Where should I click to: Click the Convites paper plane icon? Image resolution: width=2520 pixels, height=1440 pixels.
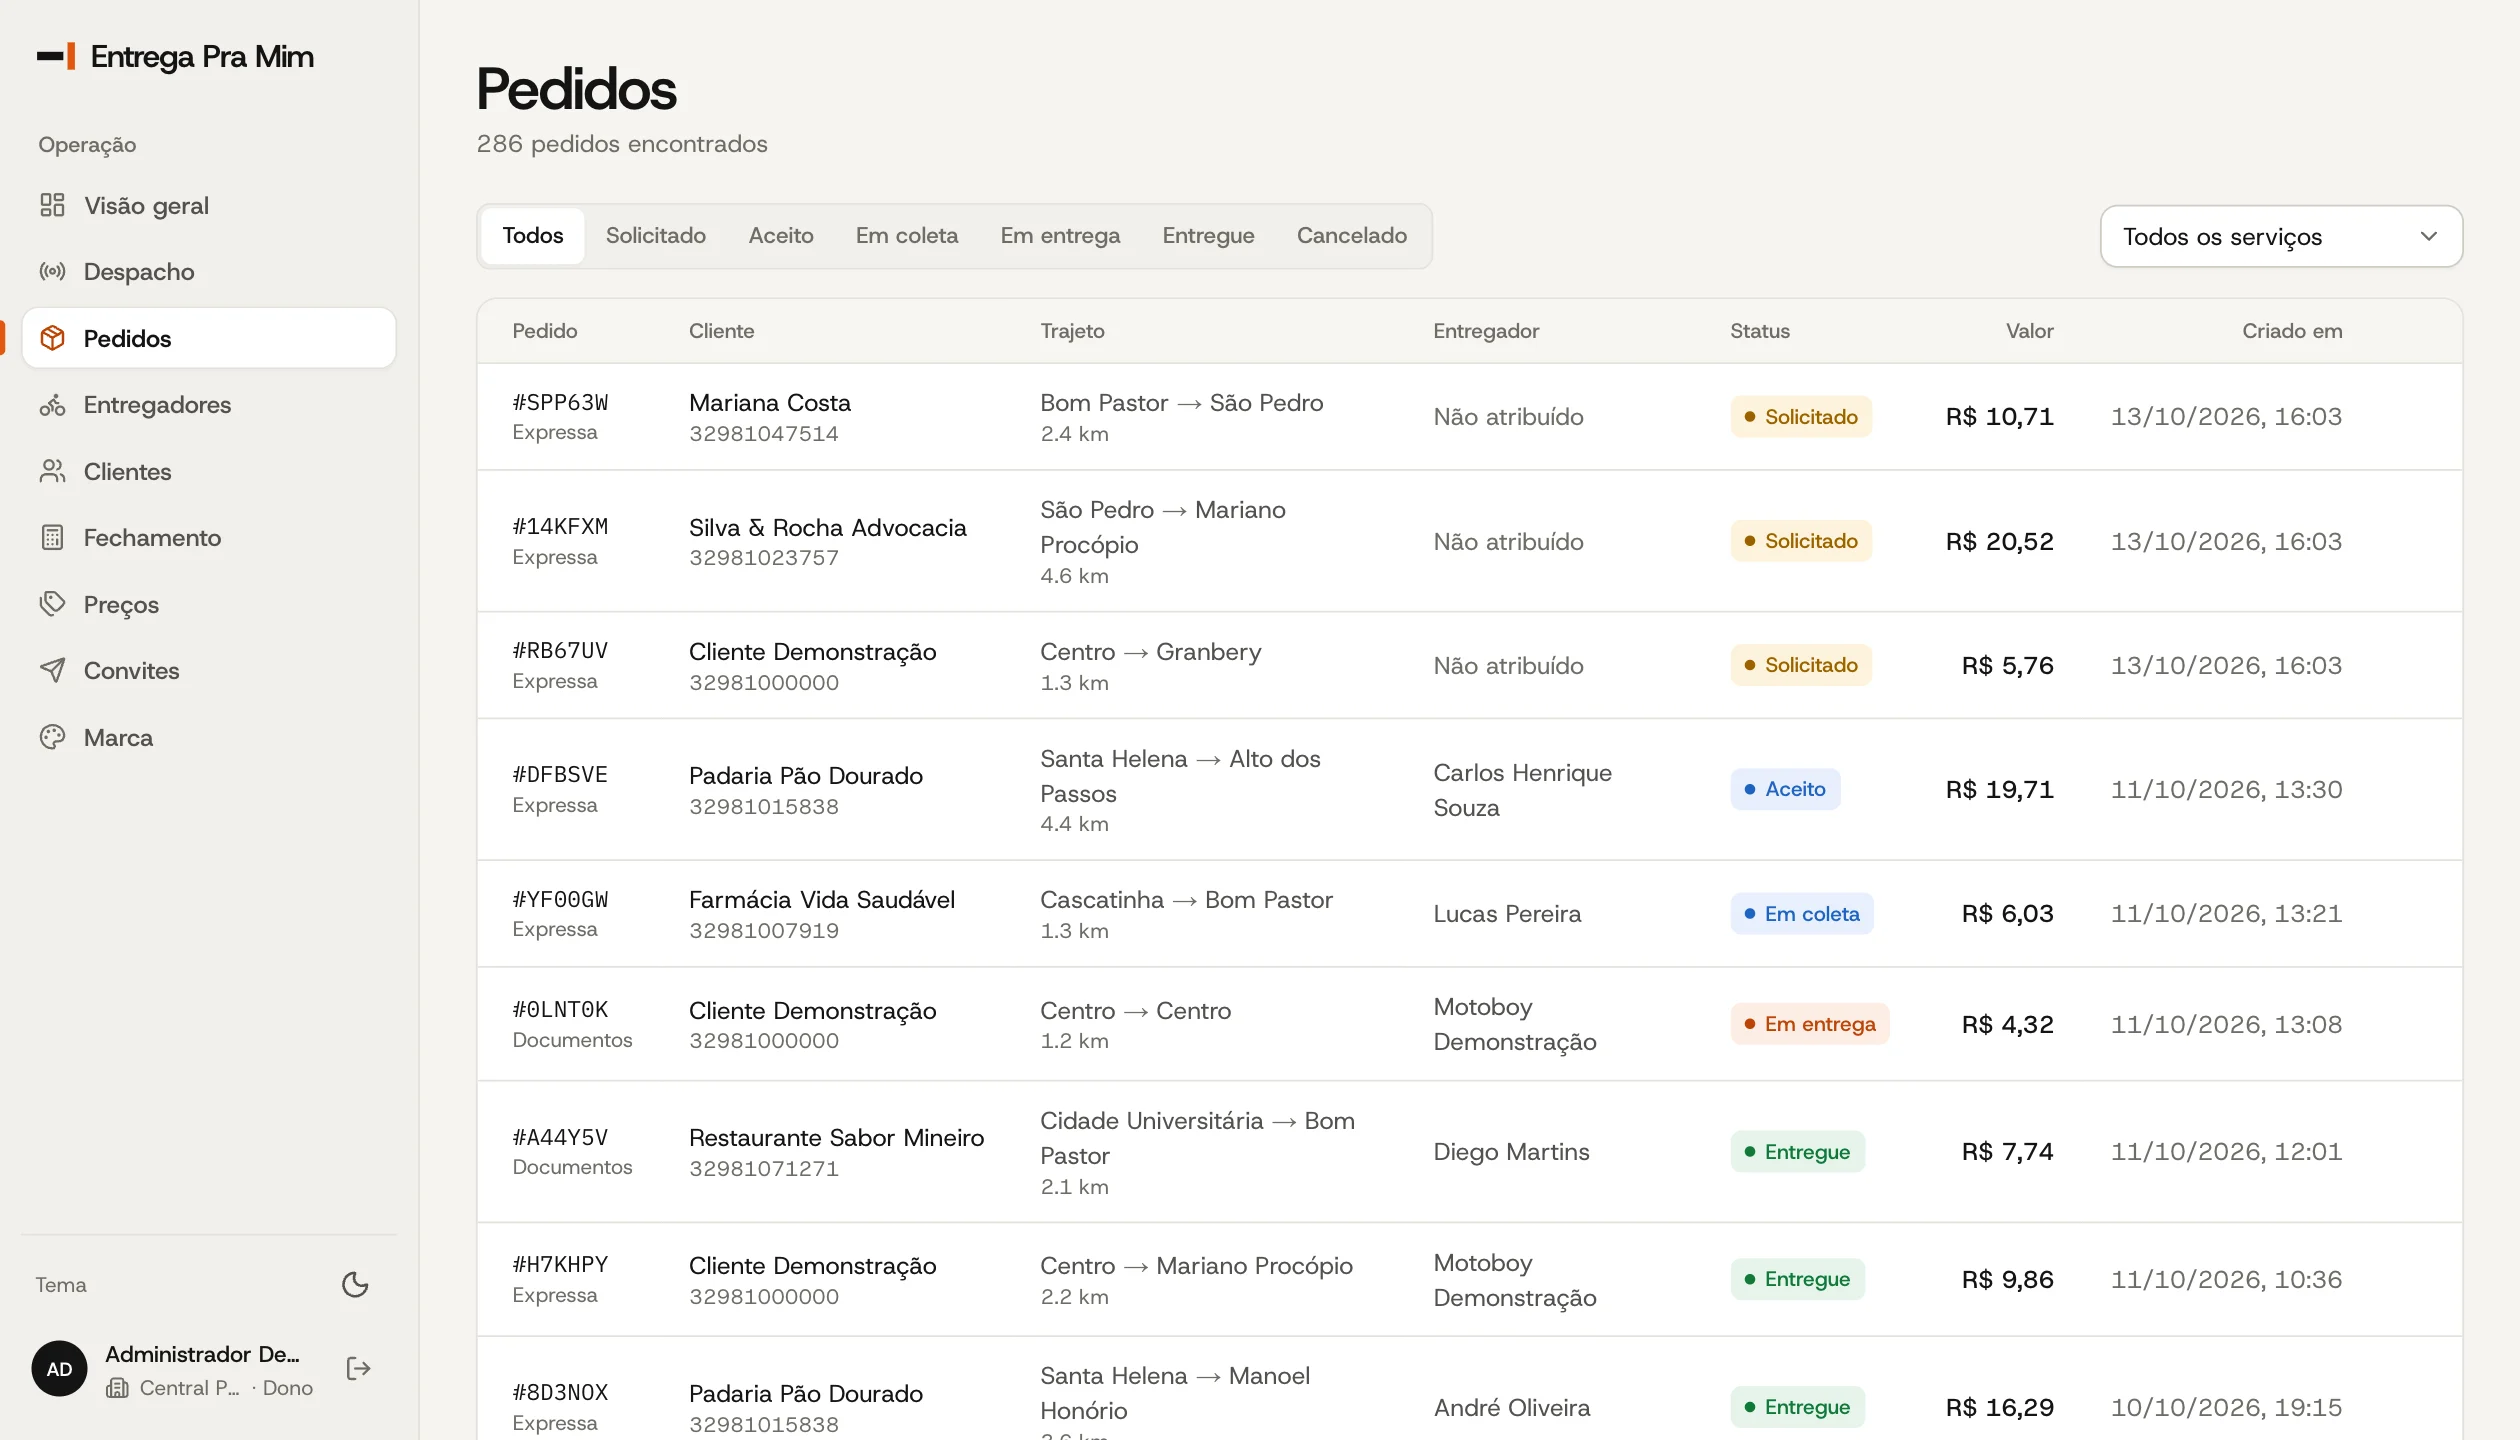pos(52,670)
